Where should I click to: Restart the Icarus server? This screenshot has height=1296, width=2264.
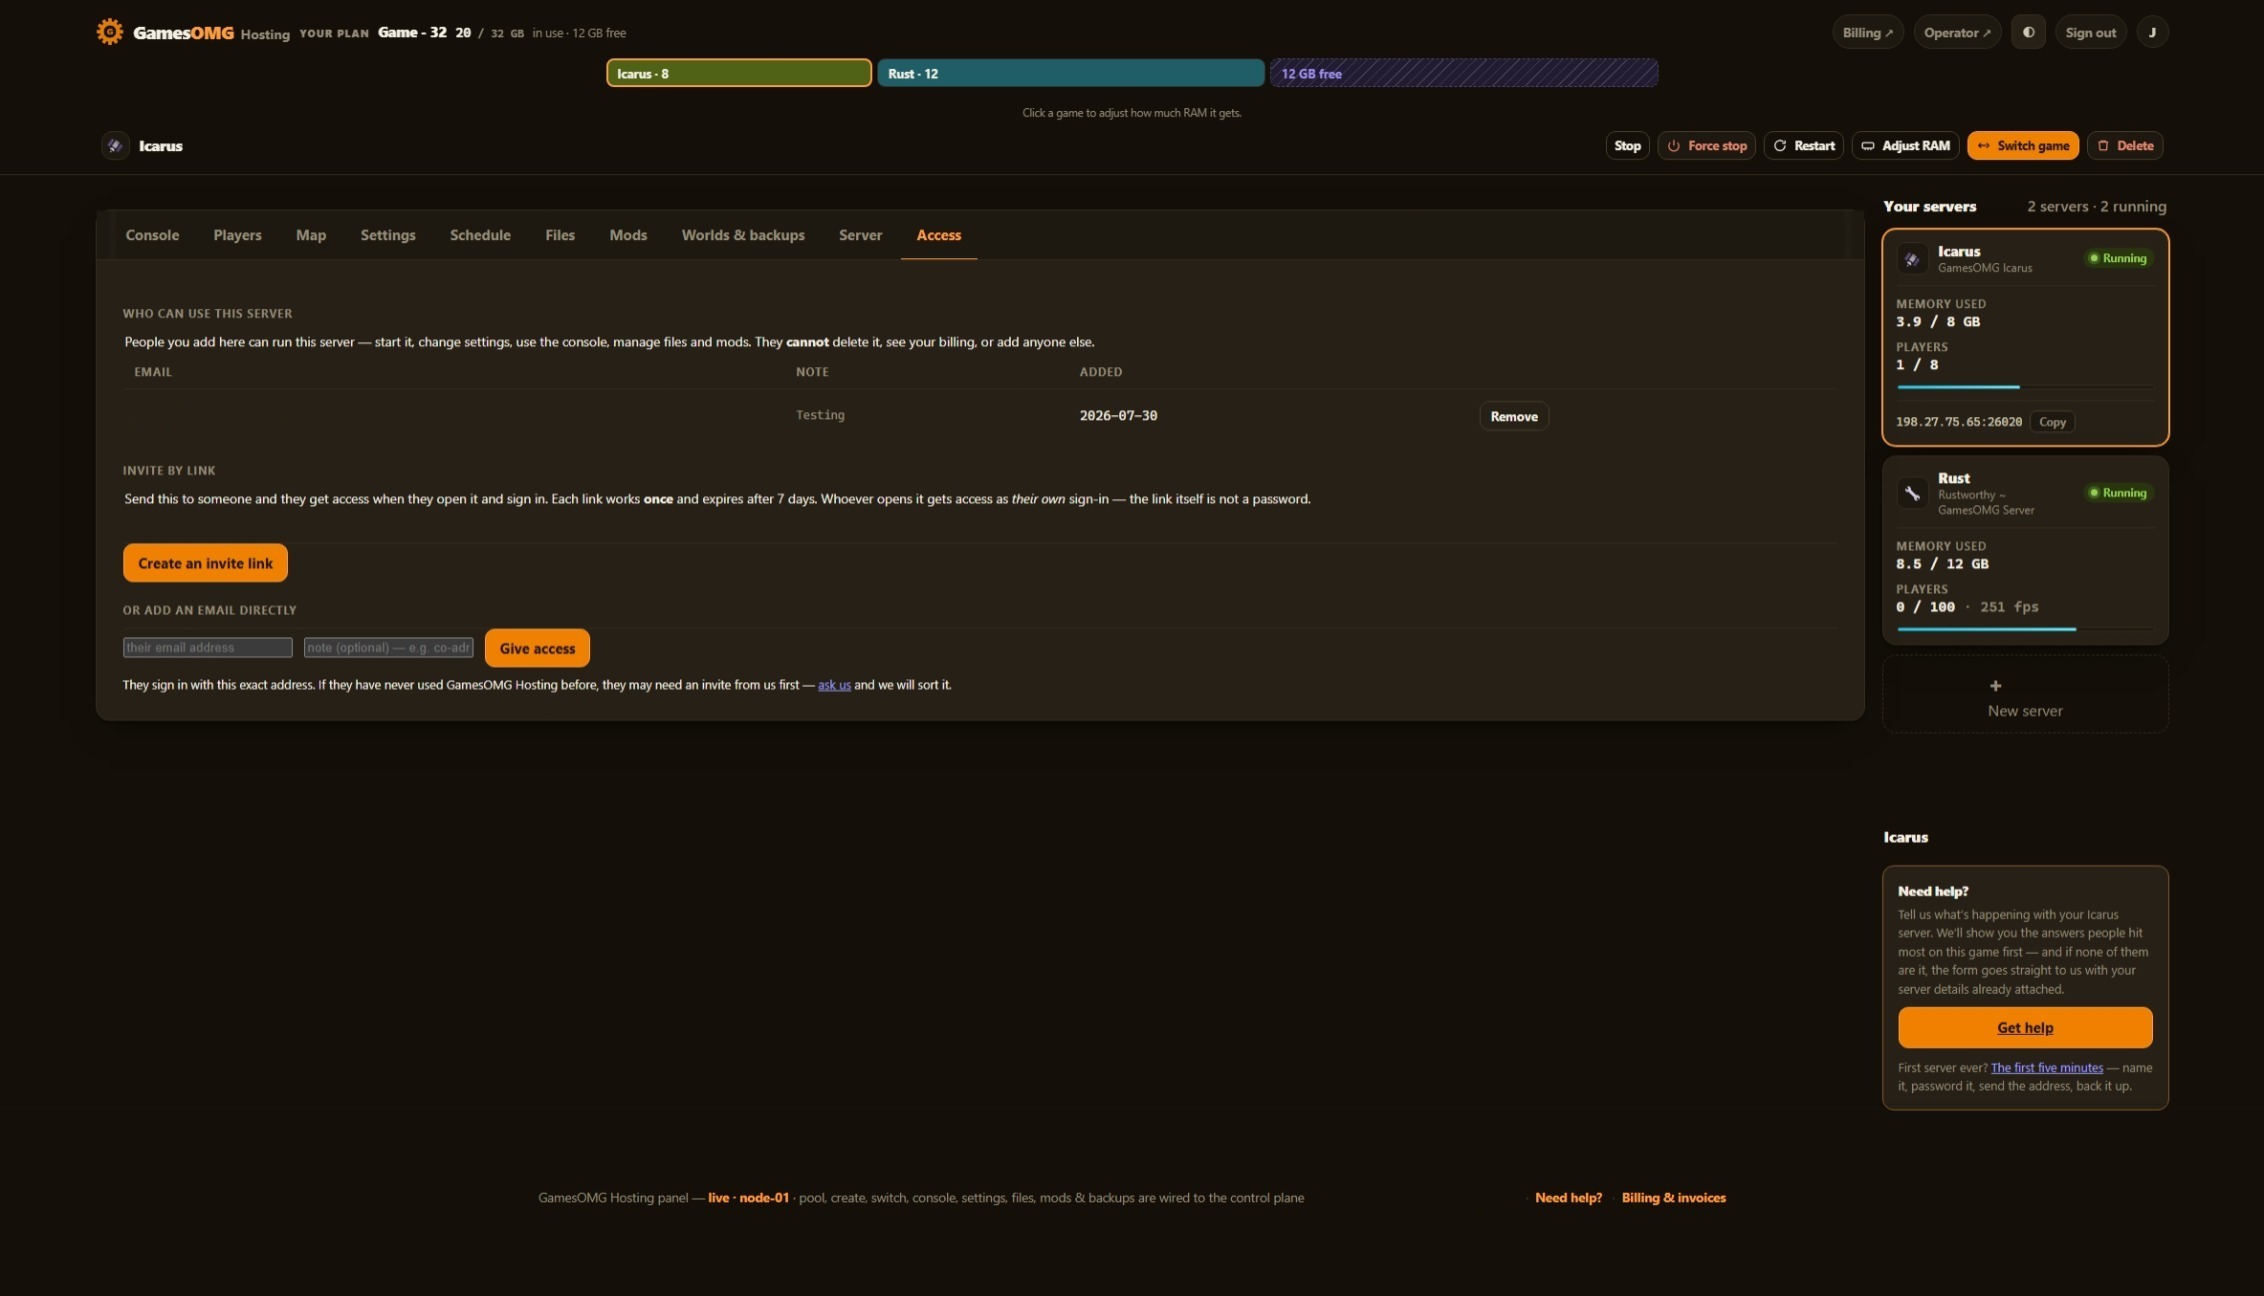click(x=1803, y=145)
